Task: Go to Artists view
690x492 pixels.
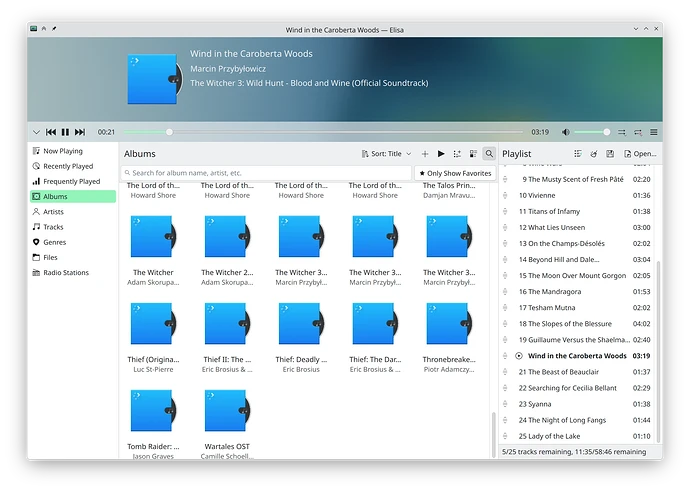Action: pyautogui.click(x=73, y=212)
